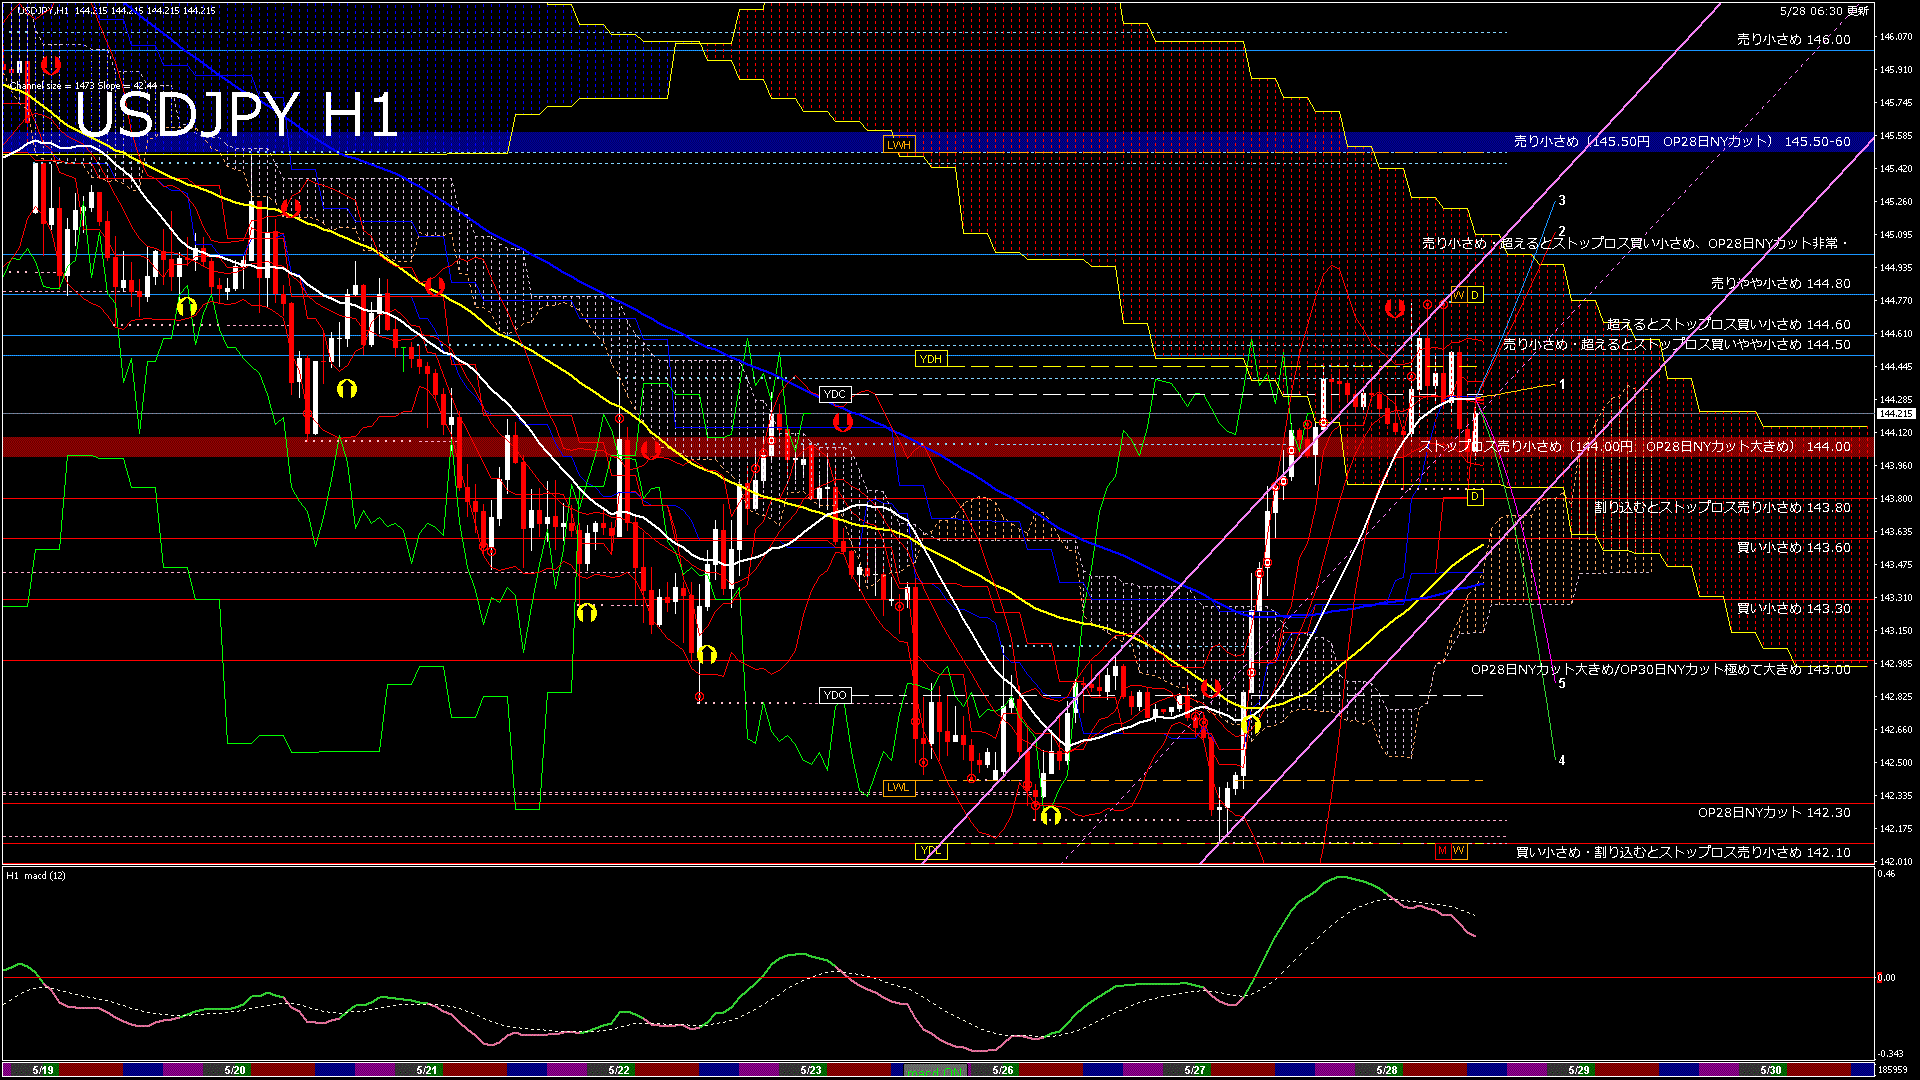Click the '買い小さめ 143.60' annotation

click(1794, 548)
